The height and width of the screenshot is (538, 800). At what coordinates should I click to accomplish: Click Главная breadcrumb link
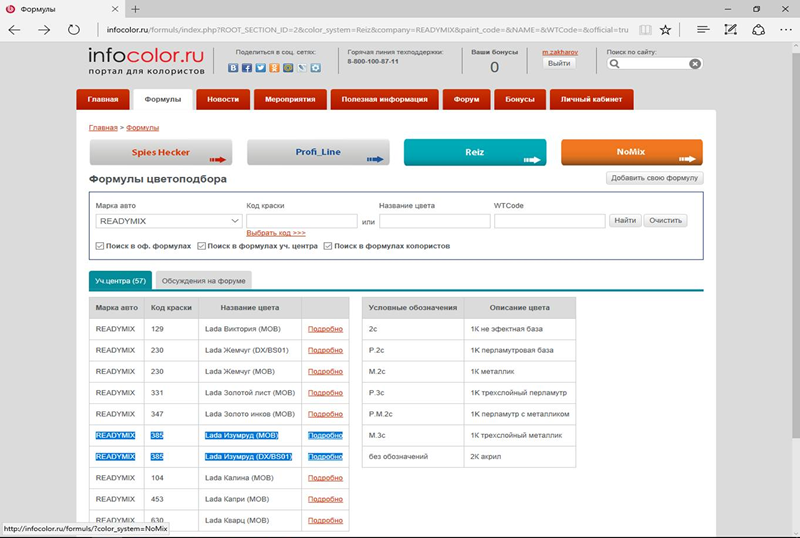(x=103, y=128)
